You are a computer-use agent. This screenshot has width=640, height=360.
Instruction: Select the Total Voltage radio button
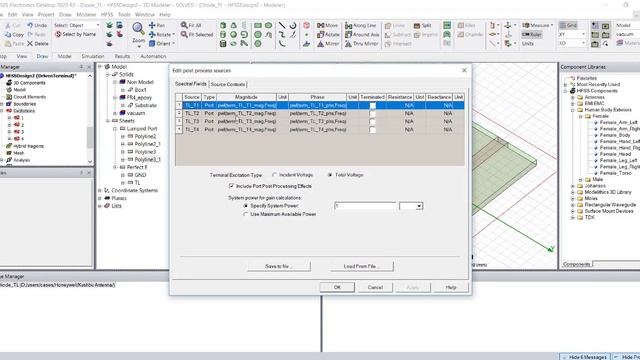pos(330,175)
